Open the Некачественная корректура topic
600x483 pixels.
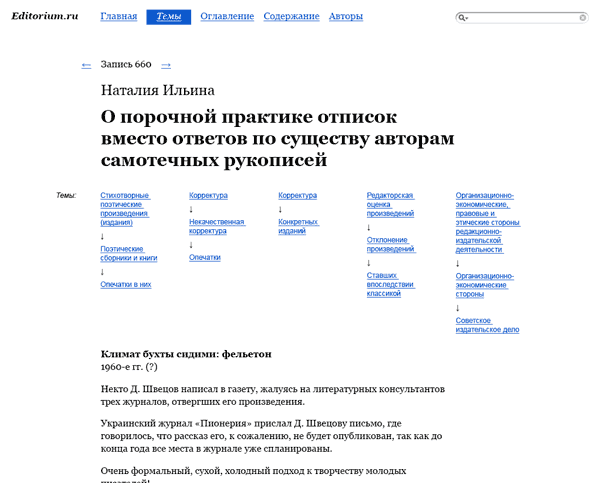(216, 226)
